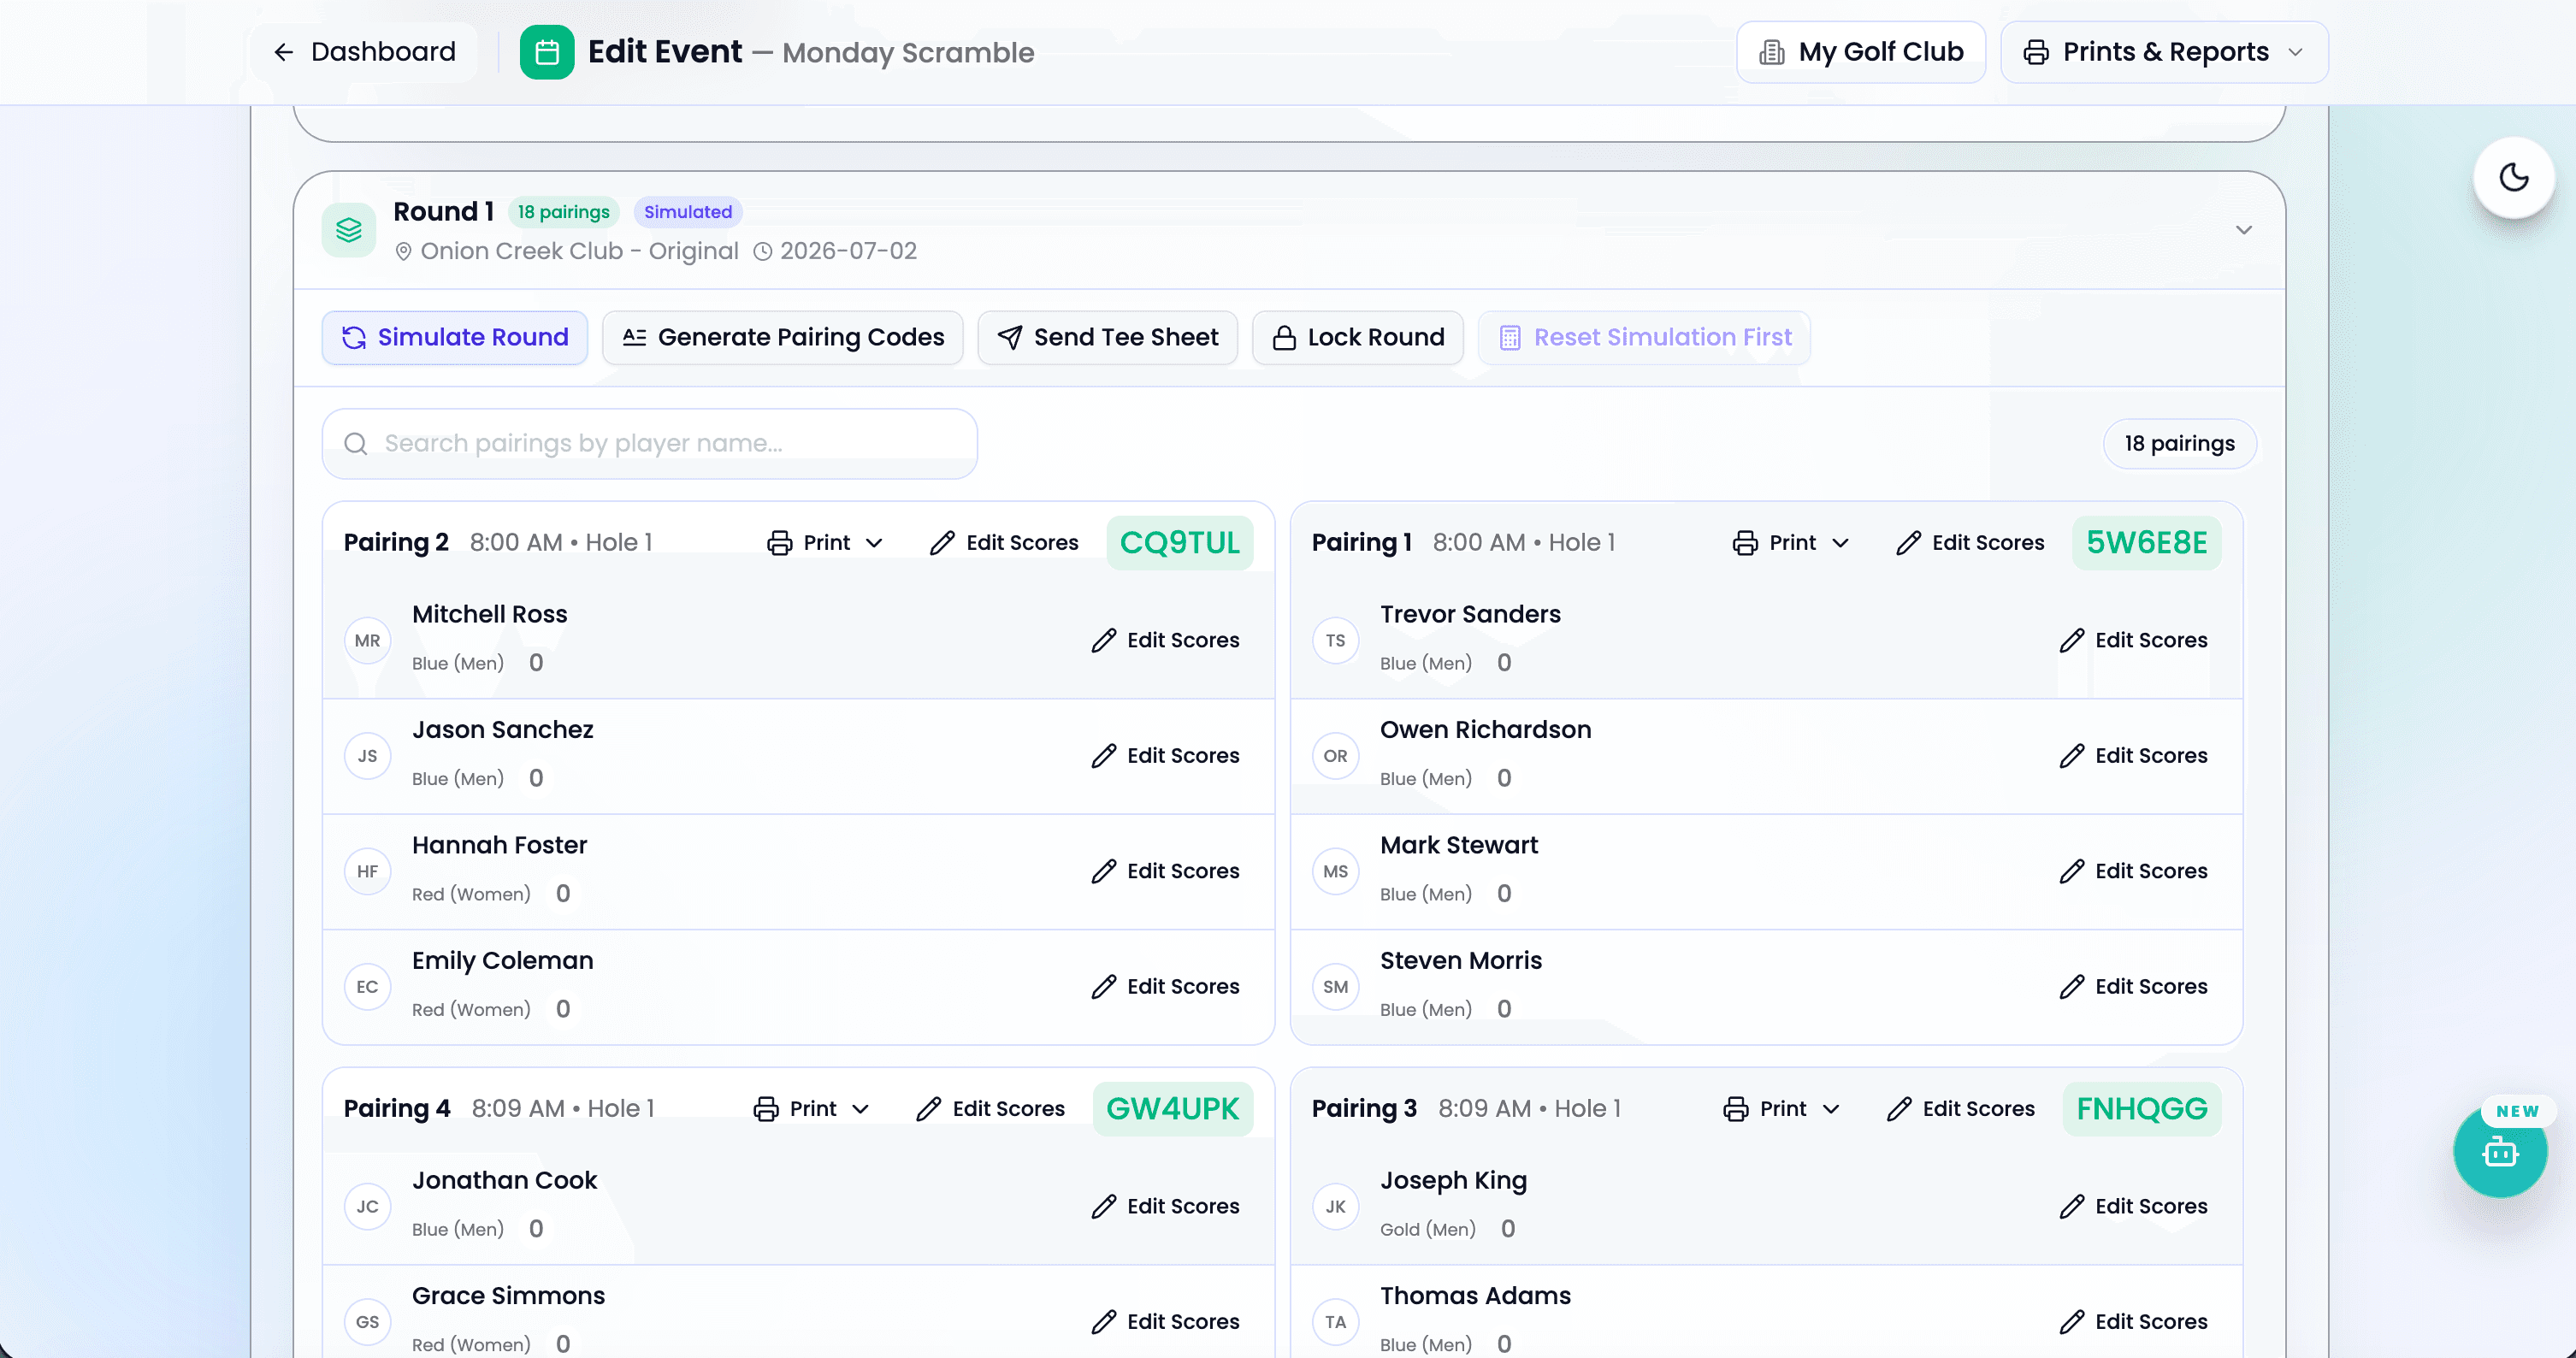
Task: Click the green calendar Edit Event icon
Action: [x=547, y=52]
